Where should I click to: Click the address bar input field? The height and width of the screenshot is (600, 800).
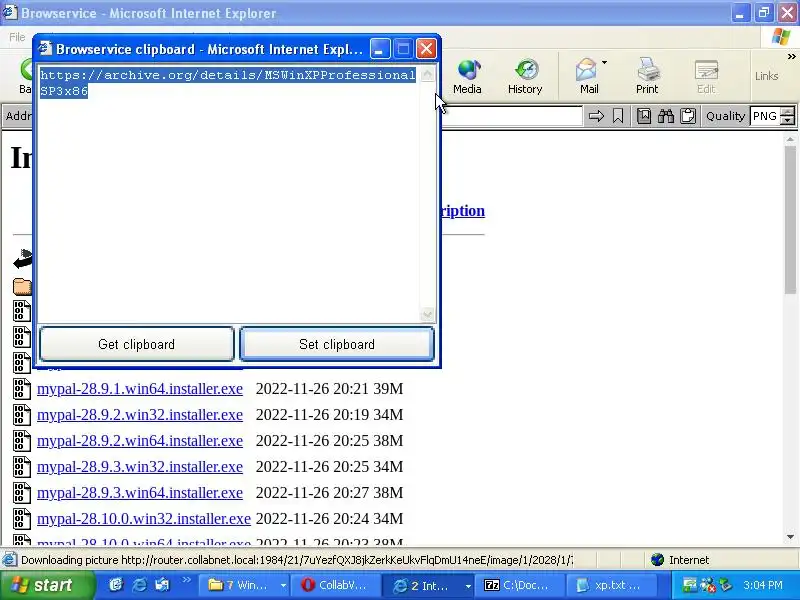tap(512, 116)
